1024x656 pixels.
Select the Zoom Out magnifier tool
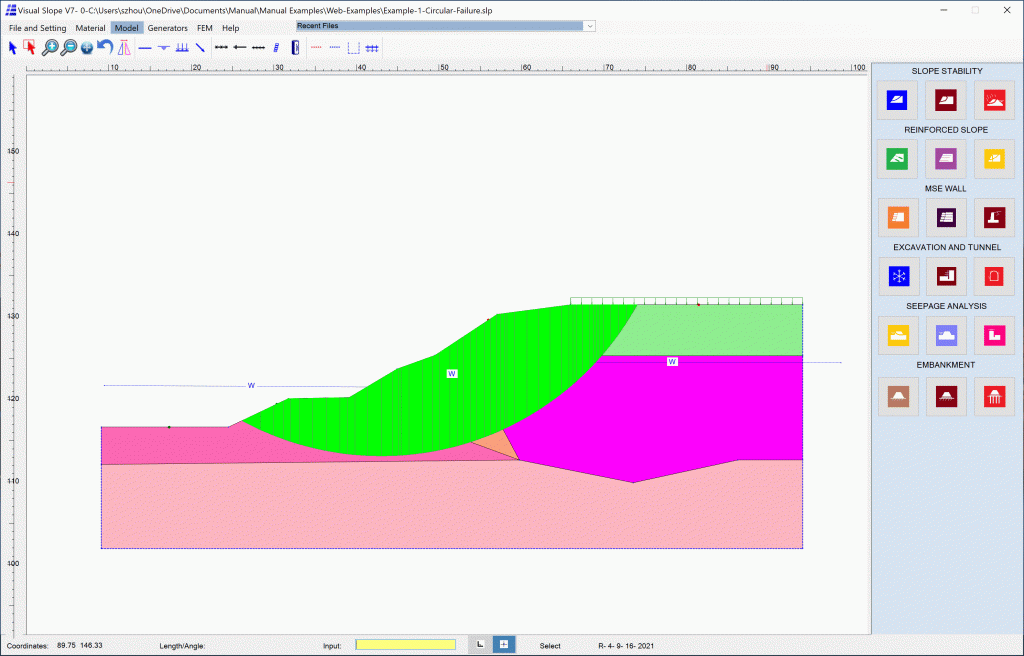click(69, 47)
